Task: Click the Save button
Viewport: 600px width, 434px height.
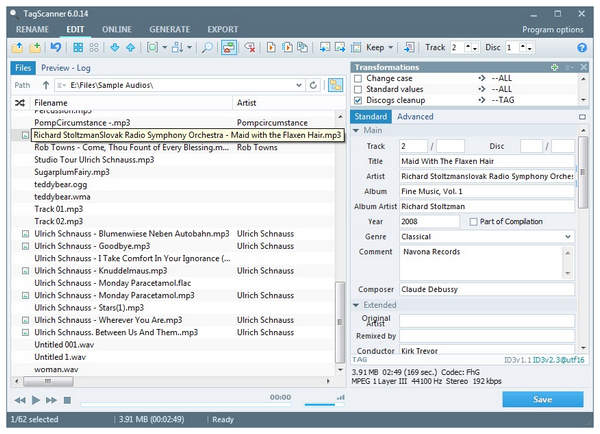Action: click(x=543, y=400)
